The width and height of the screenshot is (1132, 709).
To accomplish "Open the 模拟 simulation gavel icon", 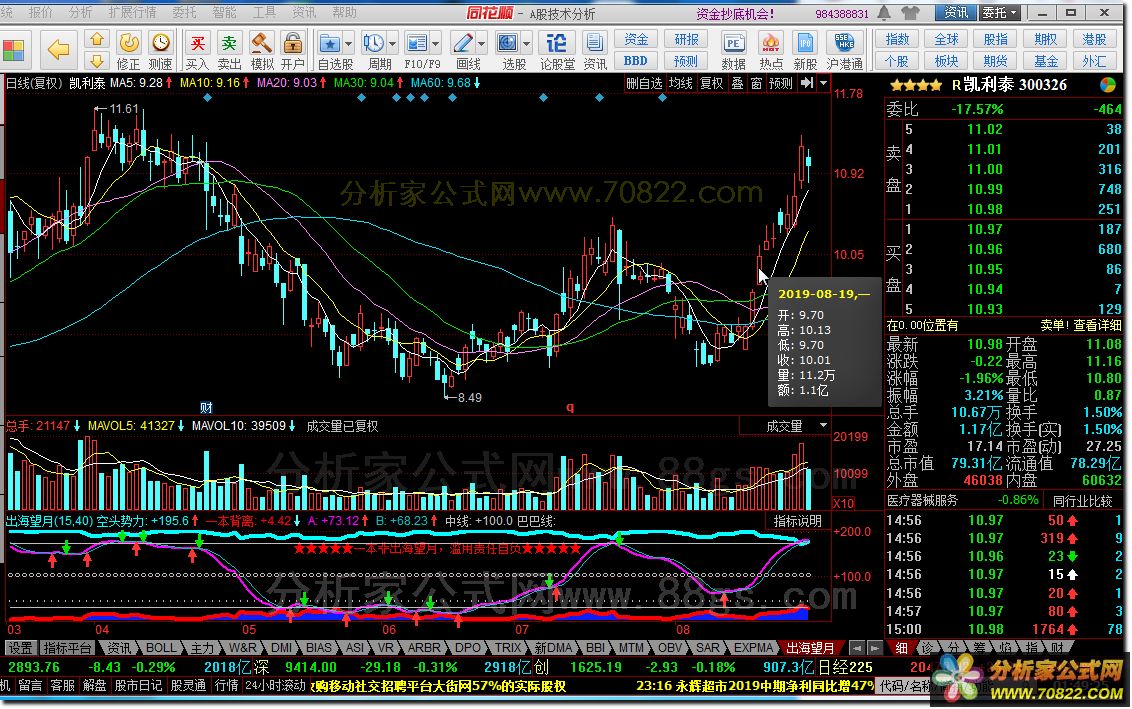I will [x=261, y=50].
